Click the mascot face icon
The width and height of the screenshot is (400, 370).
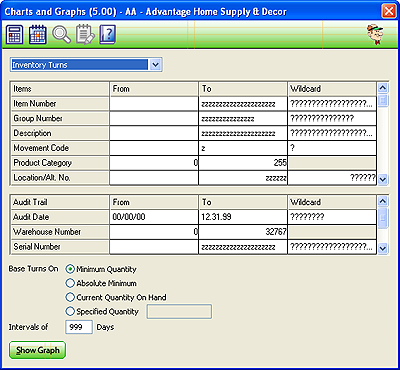[375, 35]
